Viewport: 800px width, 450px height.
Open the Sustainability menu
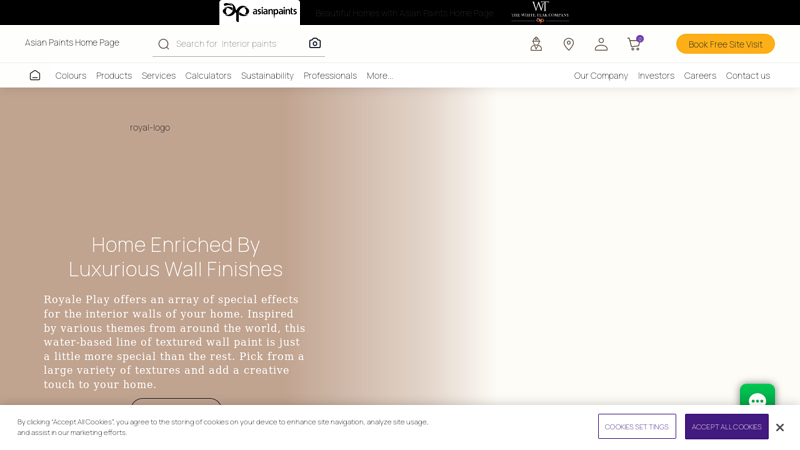(267, 76)
